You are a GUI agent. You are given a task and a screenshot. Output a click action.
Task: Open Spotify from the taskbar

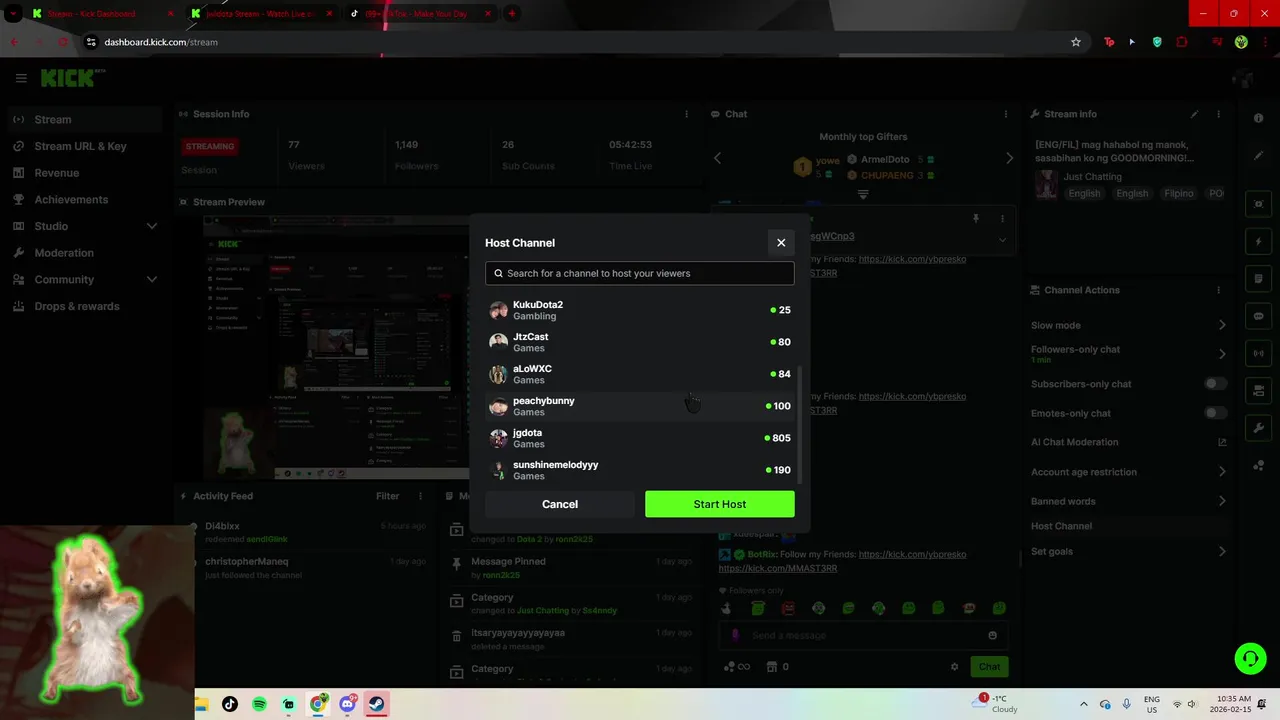coord(259,704)
